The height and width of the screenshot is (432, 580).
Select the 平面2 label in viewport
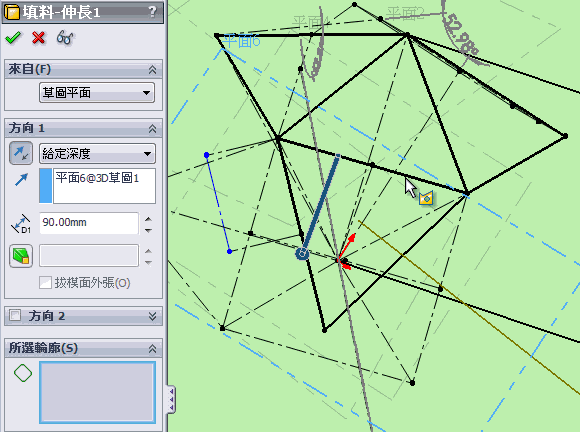(x=404, y=14)
